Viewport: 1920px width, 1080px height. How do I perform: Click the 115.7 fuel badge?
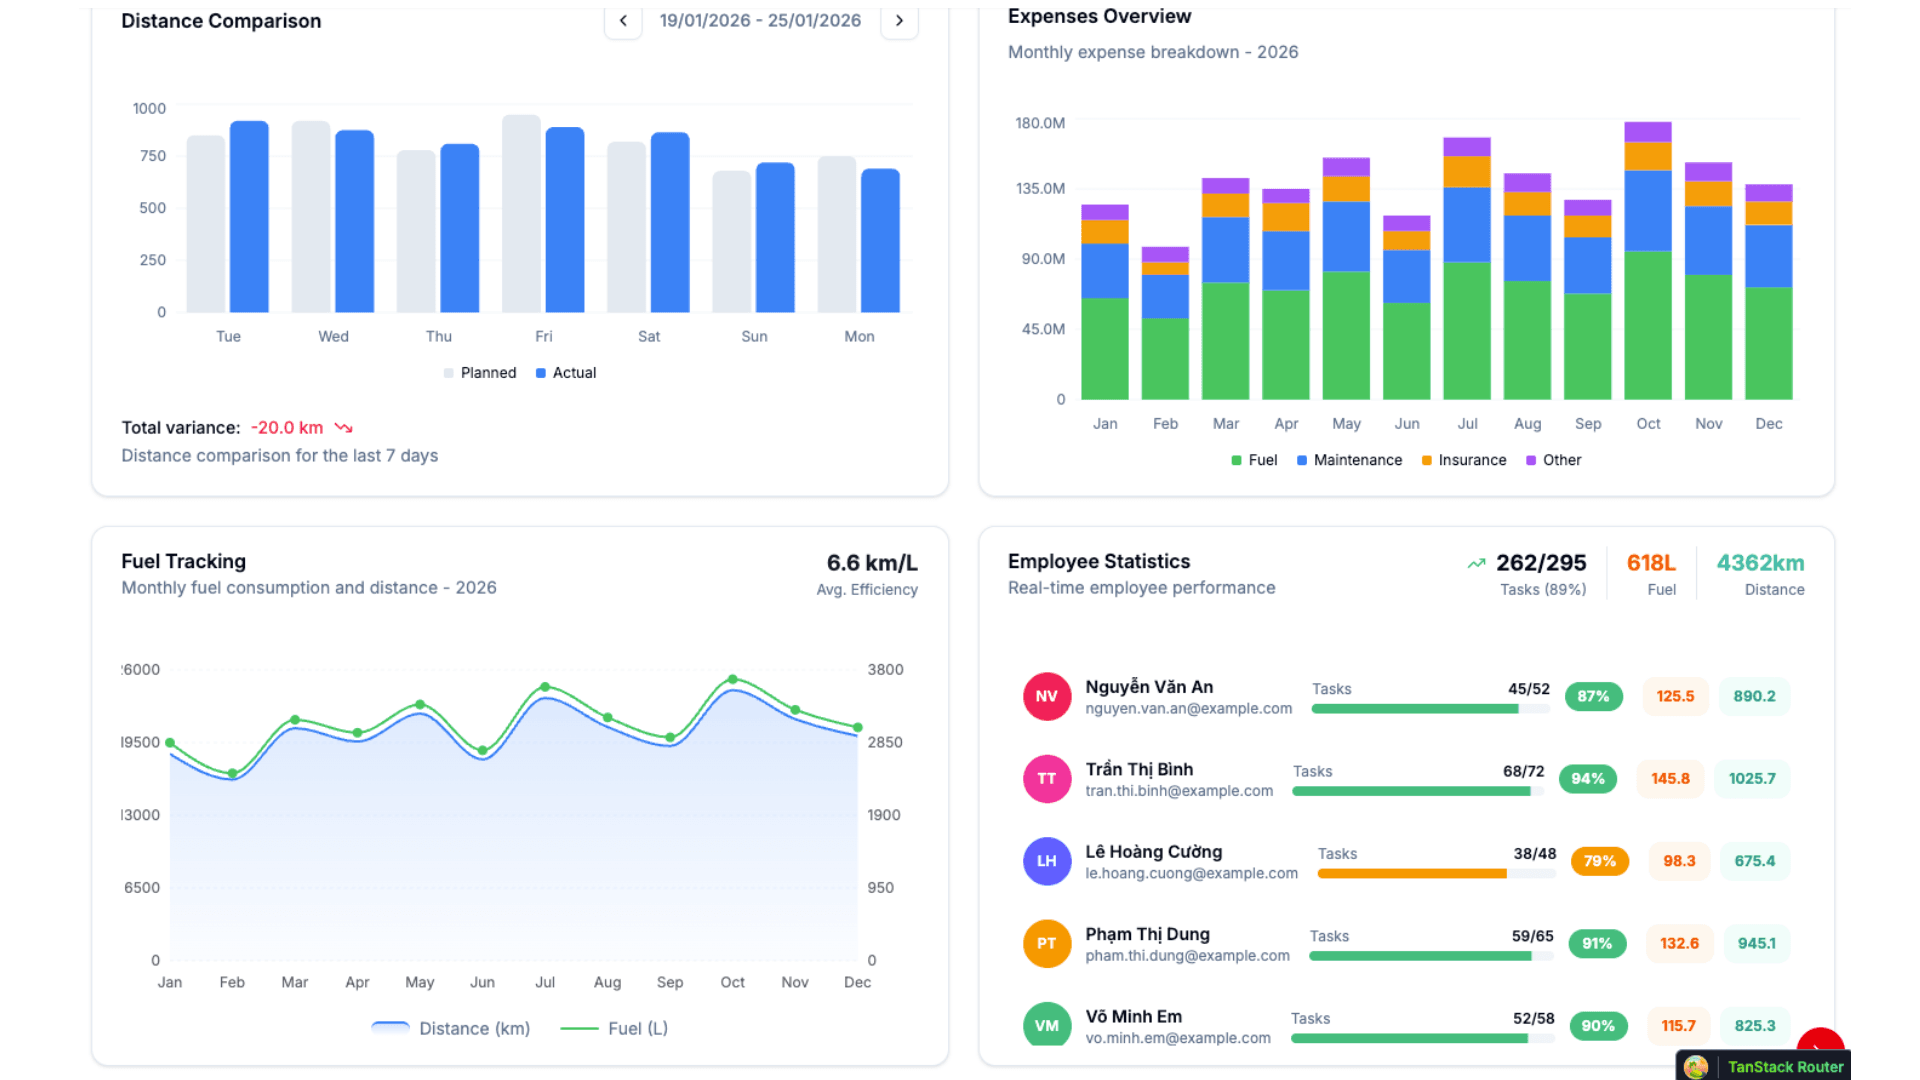coord(1678,1026)
